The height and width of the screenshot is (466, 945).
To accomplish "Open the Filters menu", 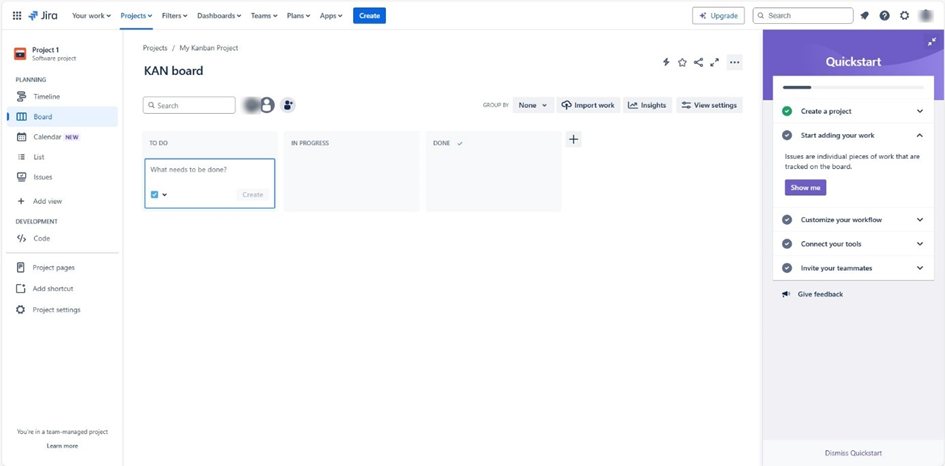I will pos(175,16).
